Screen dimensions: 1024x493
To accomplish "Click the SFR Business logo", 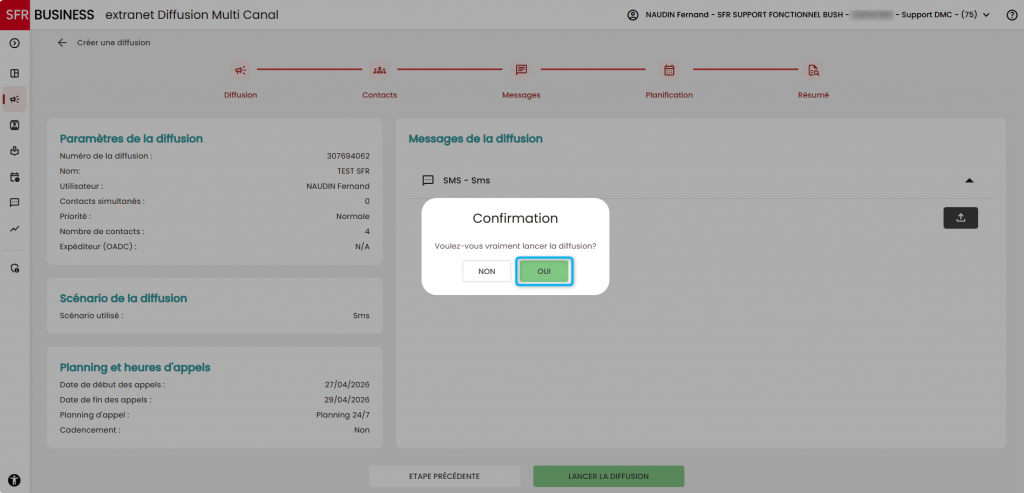I will tap(48, 14).
